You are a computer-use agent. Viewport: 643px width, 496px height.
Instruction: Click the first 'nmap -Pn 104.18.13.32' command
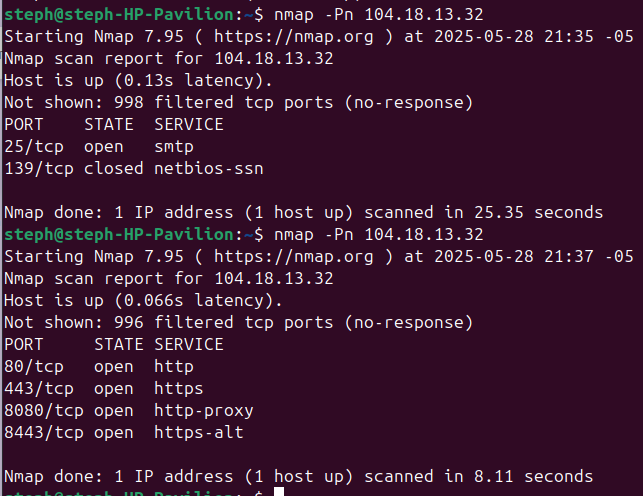pyautogui.click(x=379, y=15)
